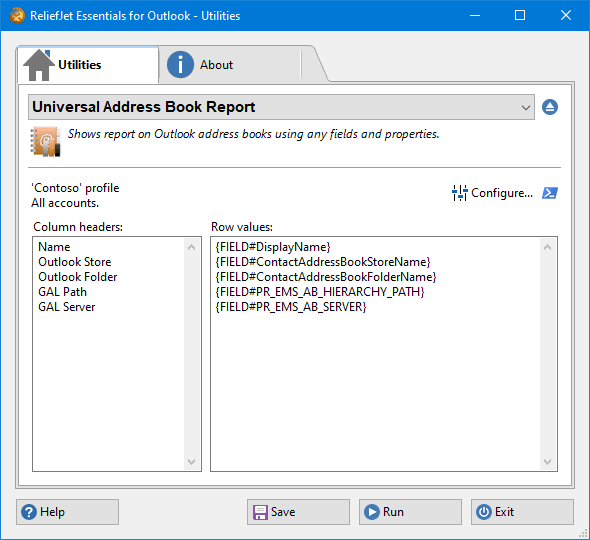Click up arrow of Row values scrollbar
590x540 pixels.
point(547,247)
